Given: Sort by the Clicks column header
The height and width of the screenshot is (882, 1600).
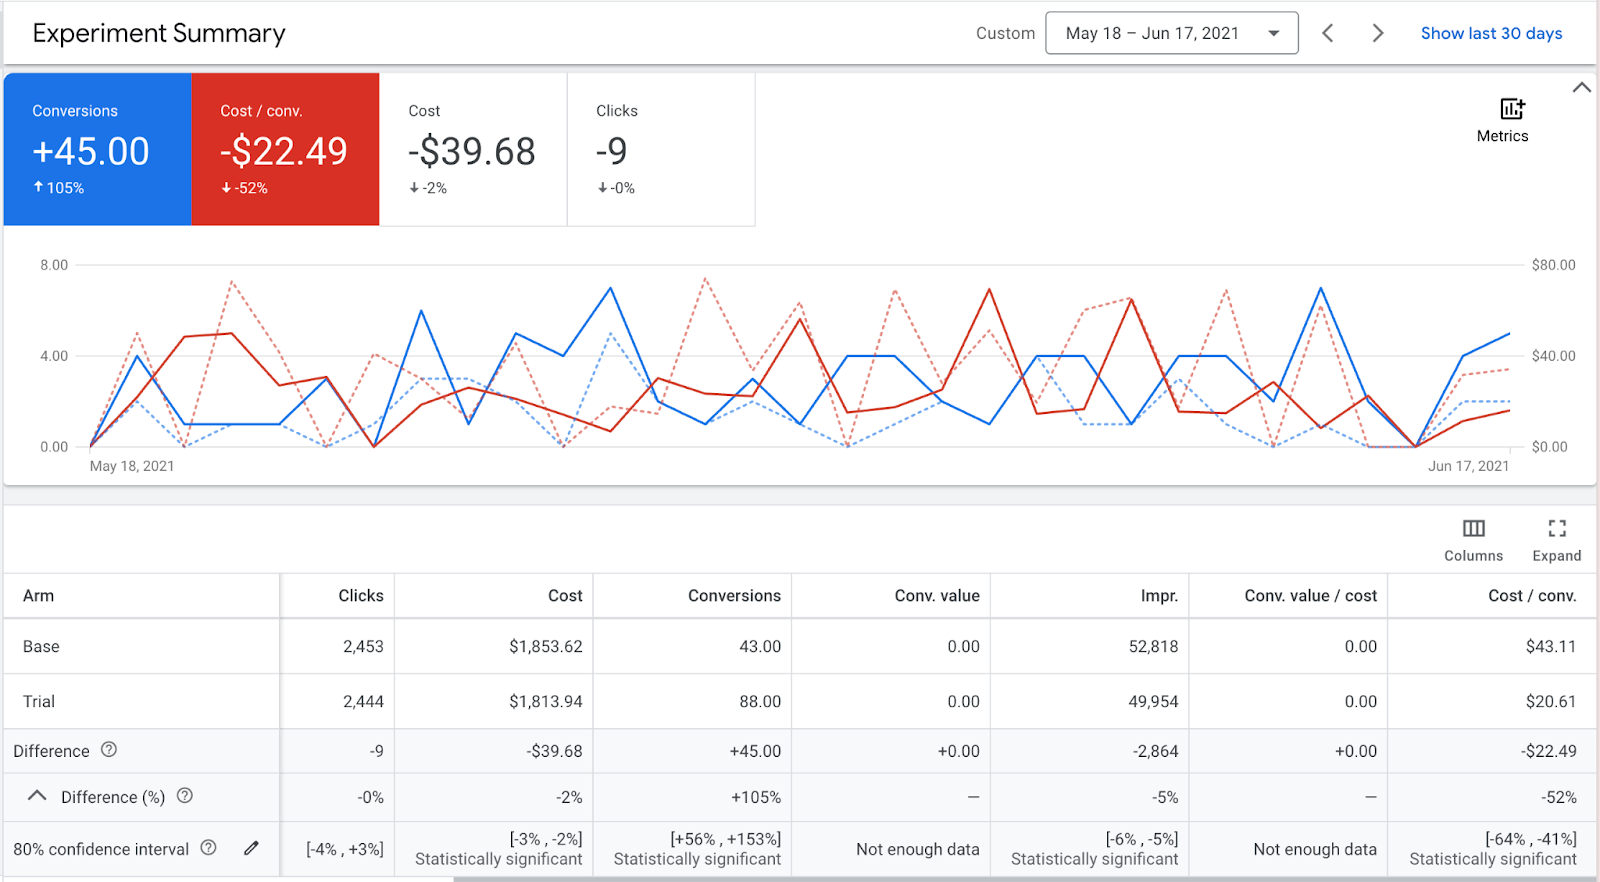Looking at the screenshot, I should [x=361, y=596].
